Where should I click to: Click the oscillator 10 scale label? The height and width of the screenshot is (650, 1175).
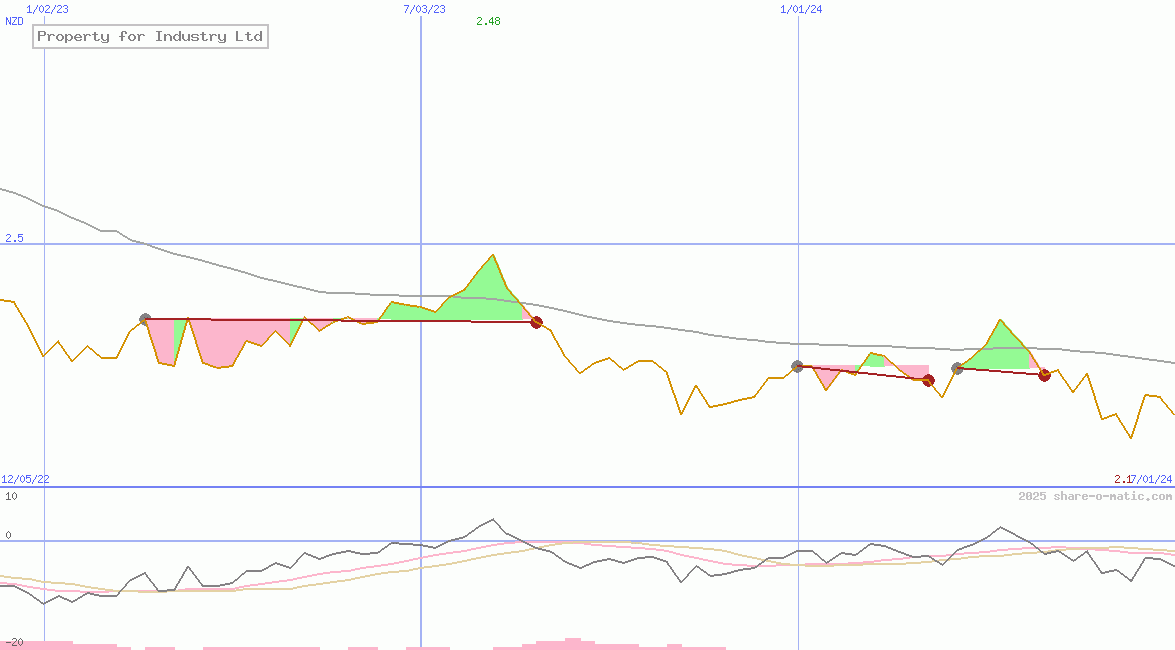click(x=11, y=496)
